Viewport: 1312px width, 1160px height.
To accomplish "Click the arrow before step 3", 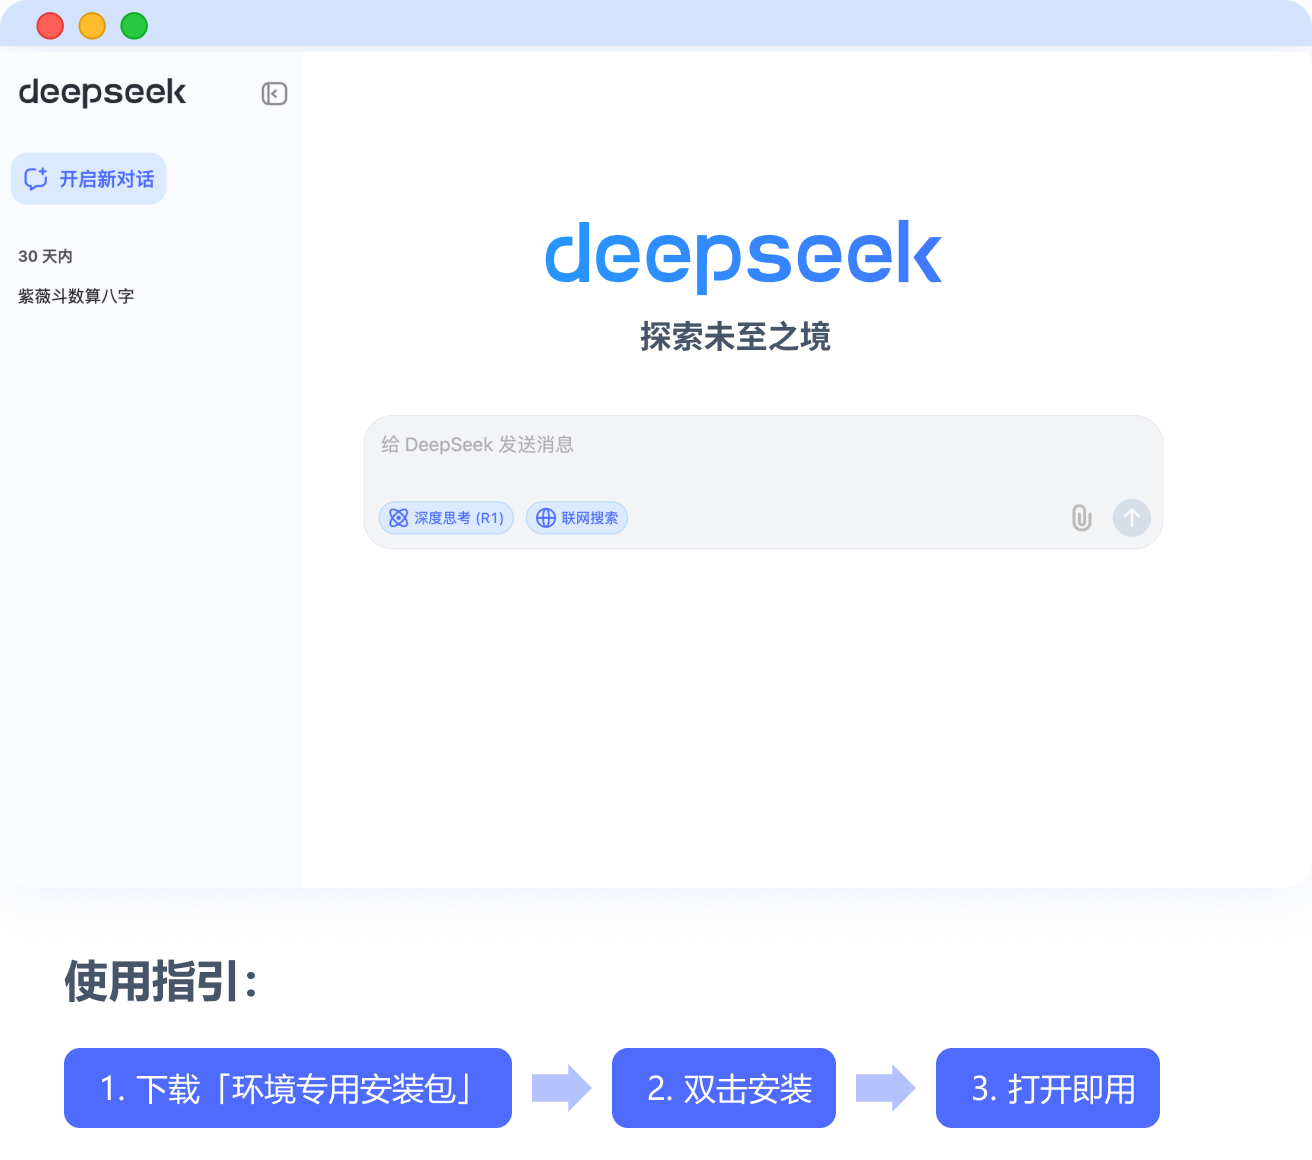I will [x=885, y=1088].
